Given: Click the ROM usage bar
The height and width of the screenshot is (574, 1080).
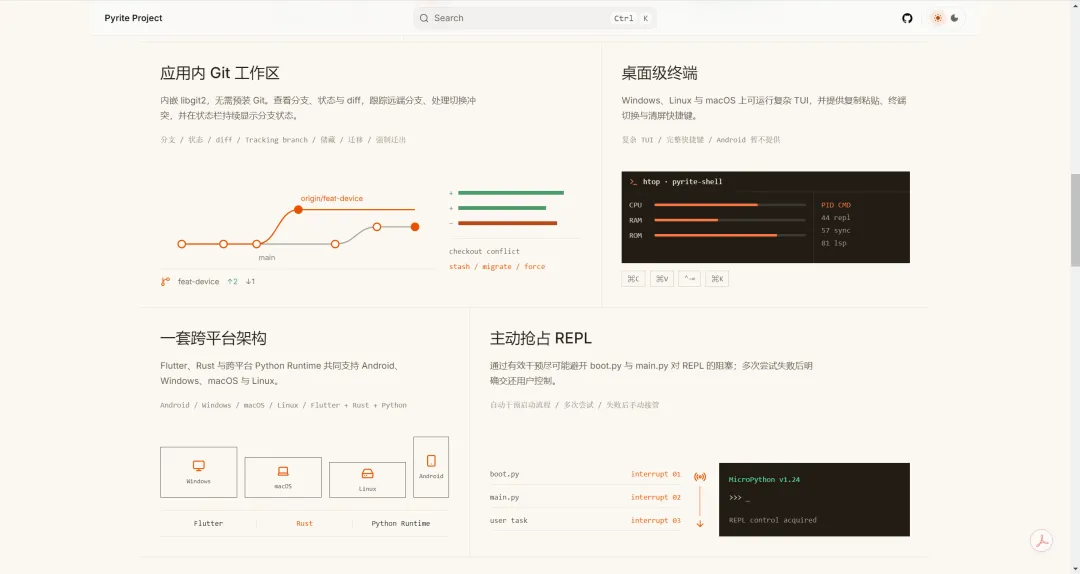Looking at the screenshot, I should (x=730, y=235).
